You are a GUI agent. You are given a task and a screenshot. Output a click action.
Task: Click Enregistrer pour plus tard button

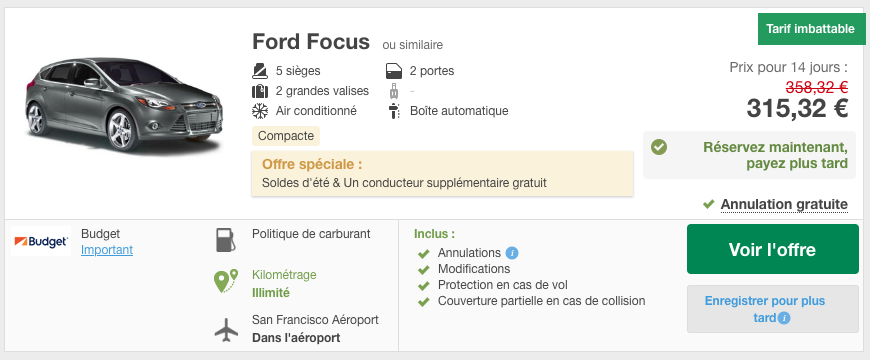pyautogui.click(x=772, y=309)
